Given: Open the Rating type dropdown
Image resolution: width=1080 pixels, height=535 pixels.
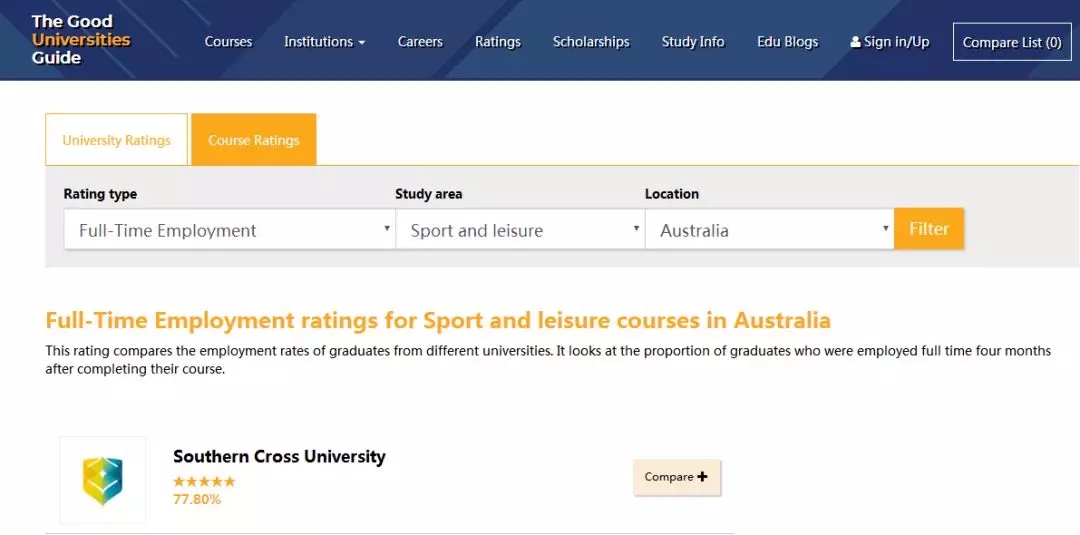Looking at the screenshot, I should 229,230.
